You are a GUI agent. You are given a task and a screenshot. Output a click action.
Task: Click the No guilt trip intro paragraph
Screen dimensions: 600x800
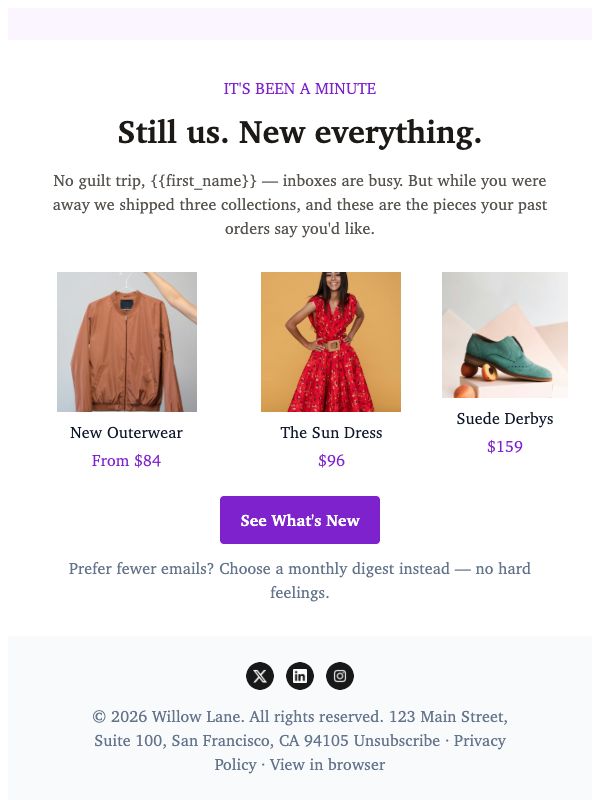[x=299, y=205]
